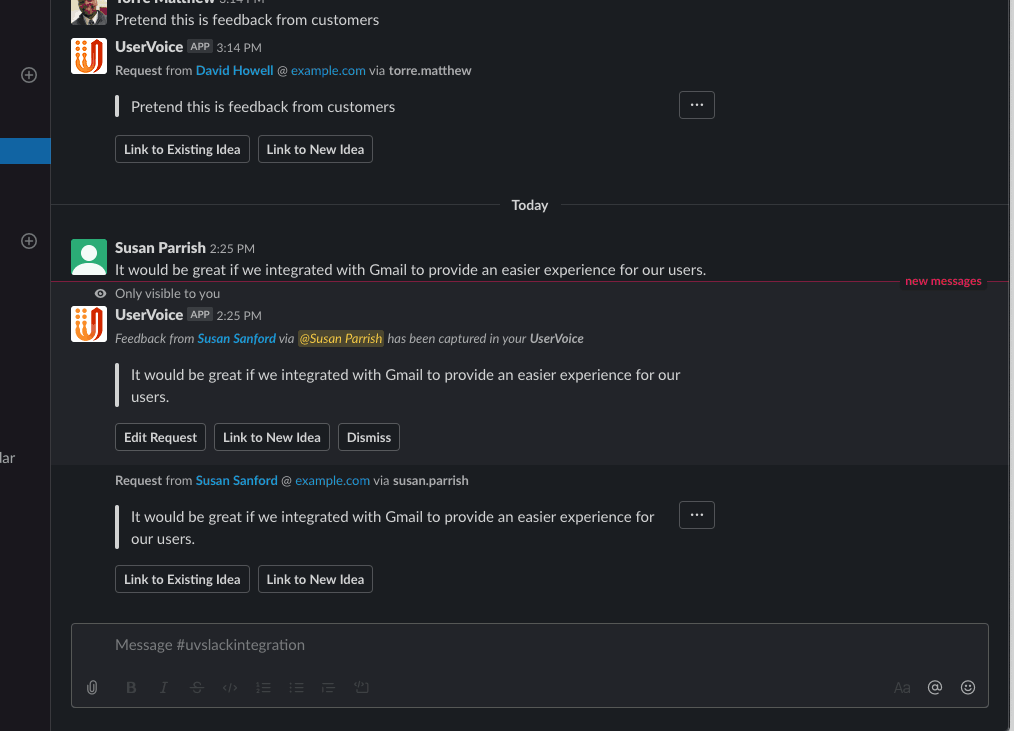The image size is (1014, 731).
Task: Attach a file with the paperclip icon
Action: coord(92,687)
